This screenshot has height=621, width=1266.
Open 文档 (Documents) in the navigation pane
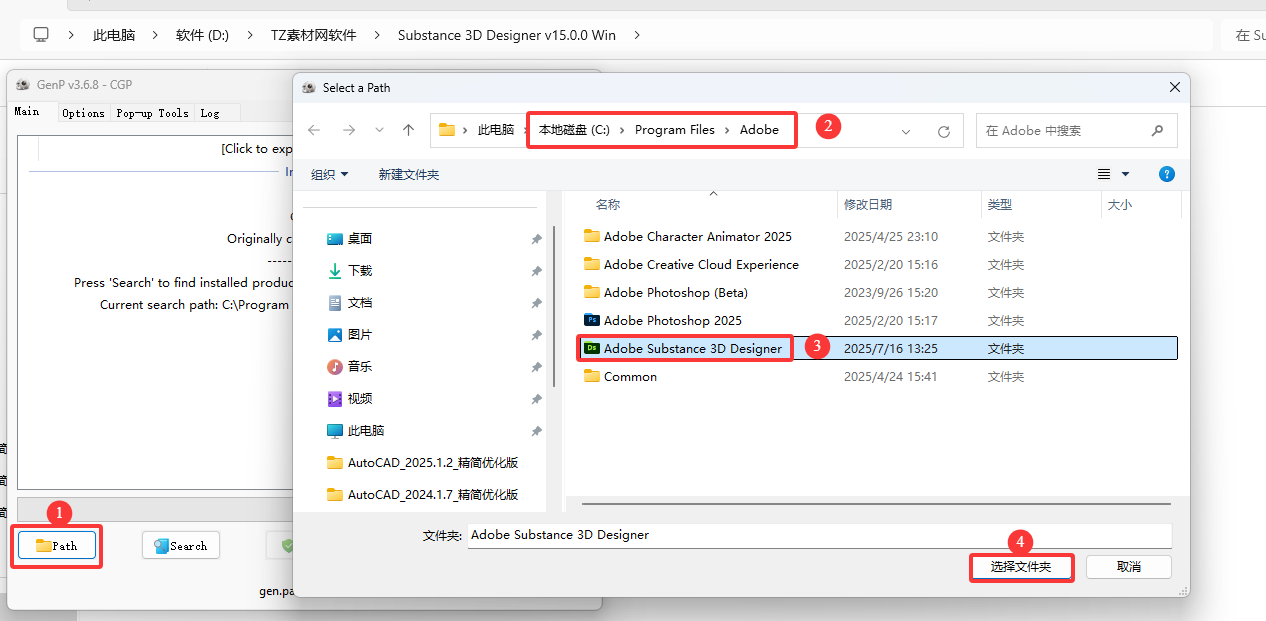click(360, 302)
